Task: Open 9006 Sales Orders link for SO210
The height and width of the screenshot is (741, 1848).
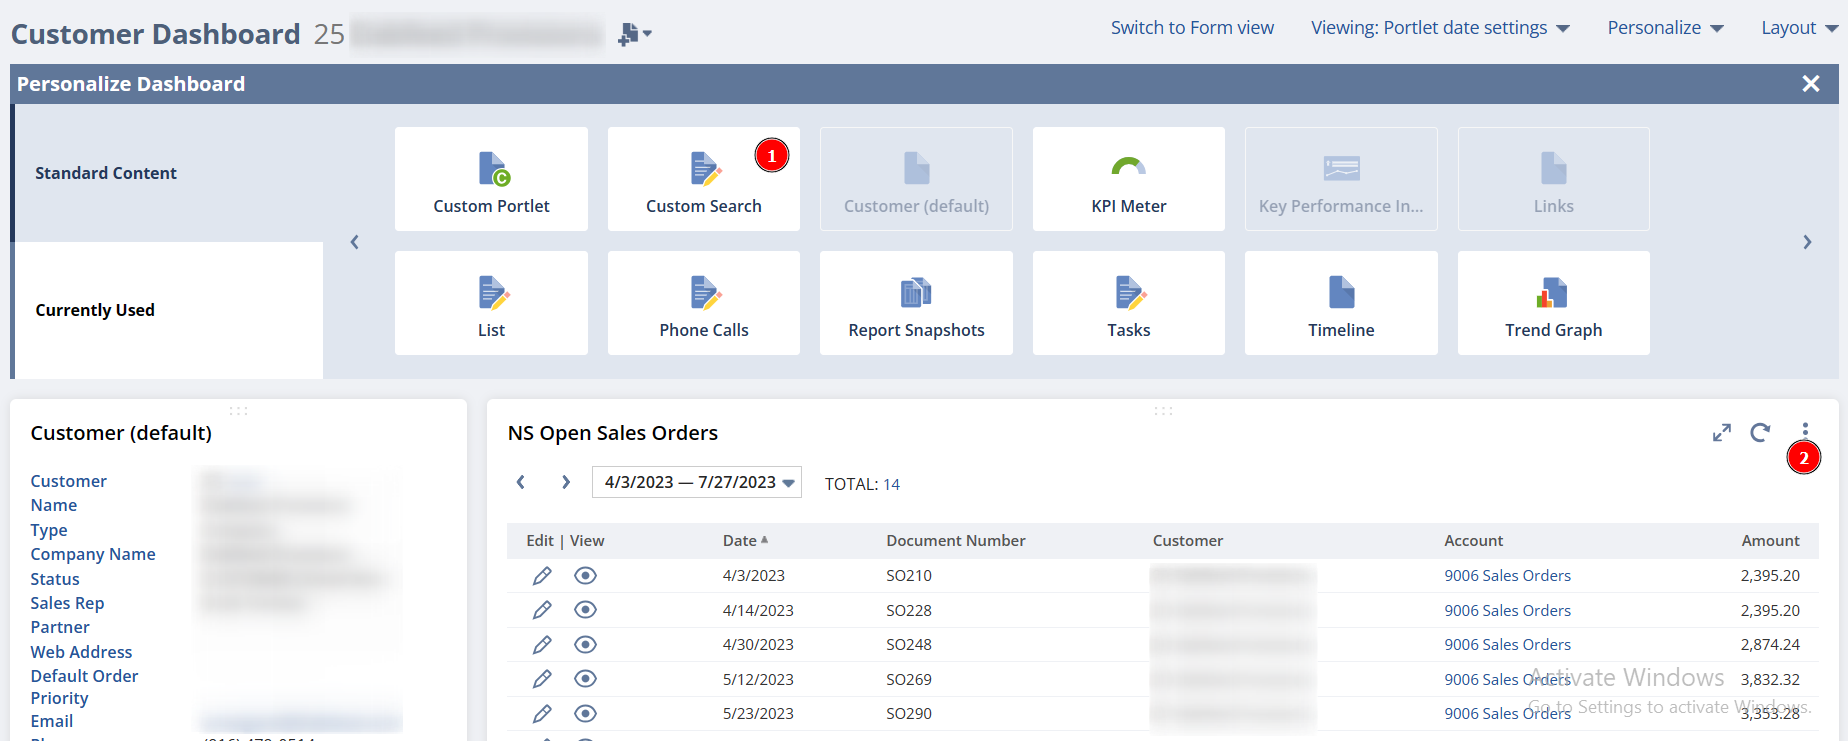Action: click(1507, 575)
